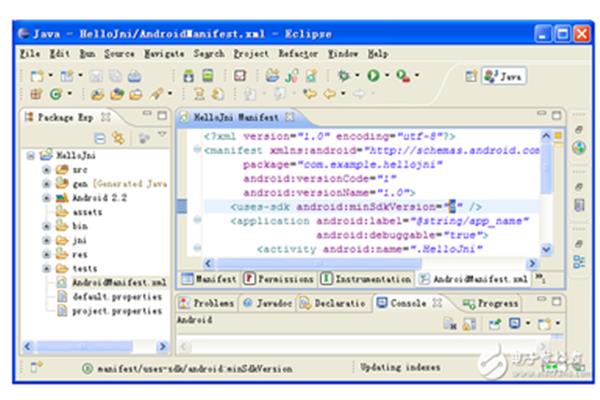Click the External Tools run icon

[403, 76]
